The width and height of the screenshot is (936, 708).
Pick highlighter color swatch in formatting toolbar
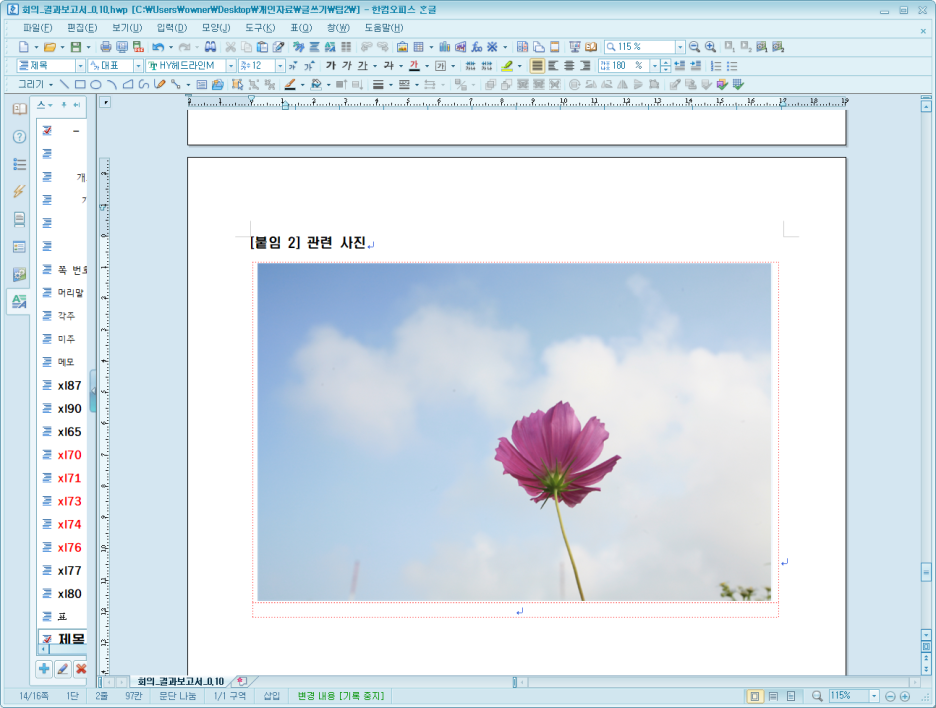point(507,66)
